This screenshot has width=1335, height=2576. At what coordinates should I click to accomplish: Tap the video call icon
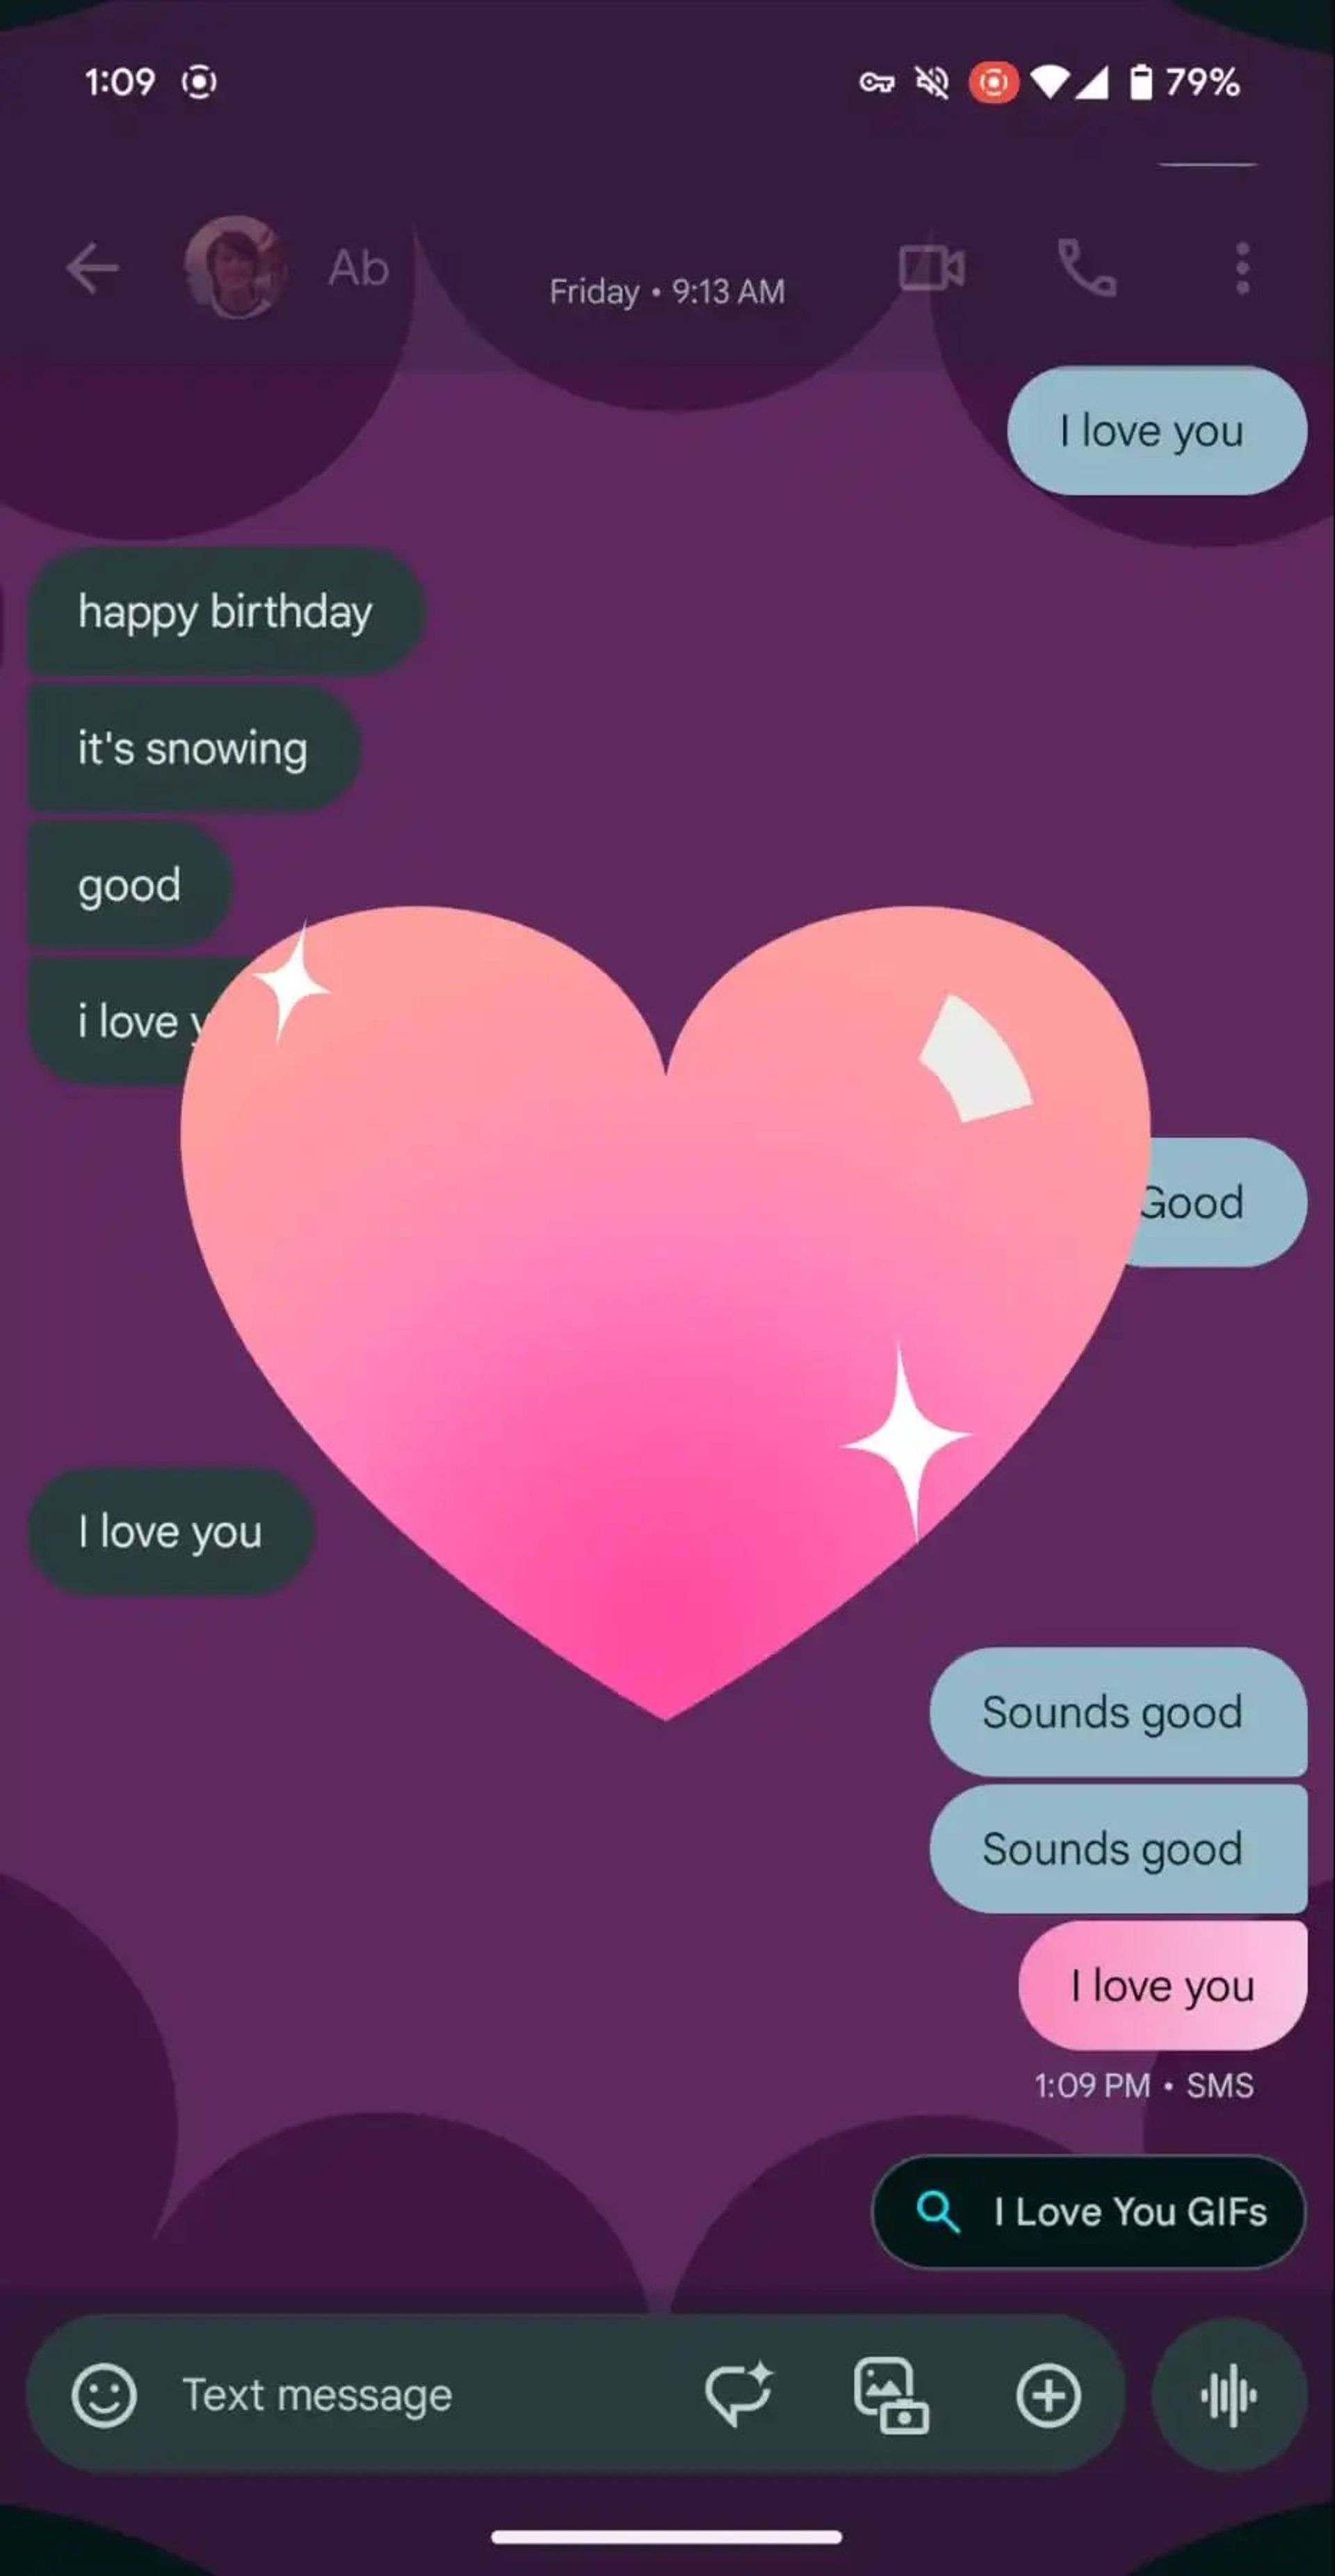(933, 267)
